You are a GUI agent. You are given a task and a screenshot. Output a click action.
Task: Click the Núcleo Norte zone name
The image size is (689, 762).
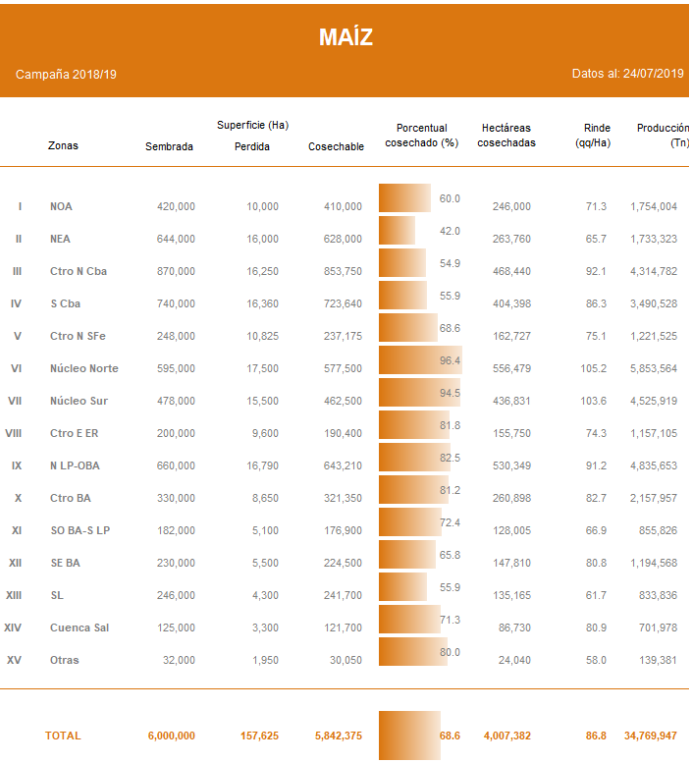pos(84,368)
